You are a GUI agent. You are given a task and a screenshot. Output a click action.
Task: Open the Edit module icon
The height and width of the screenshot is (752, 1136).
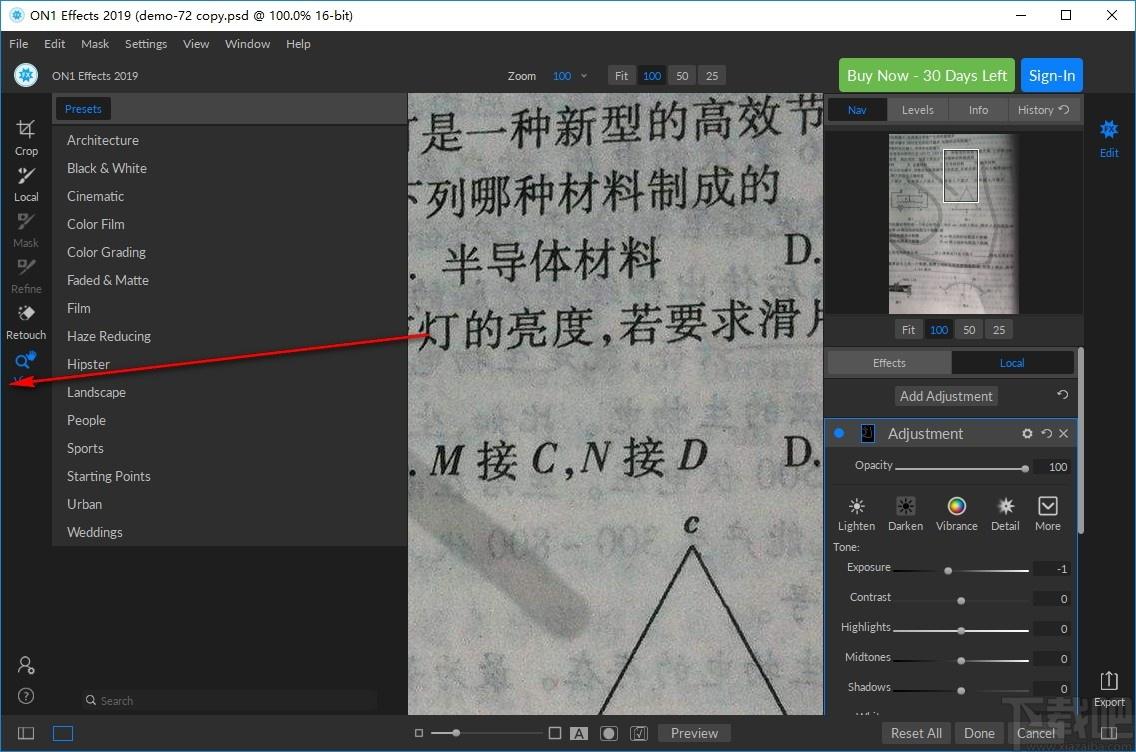tap(1108, 138)
